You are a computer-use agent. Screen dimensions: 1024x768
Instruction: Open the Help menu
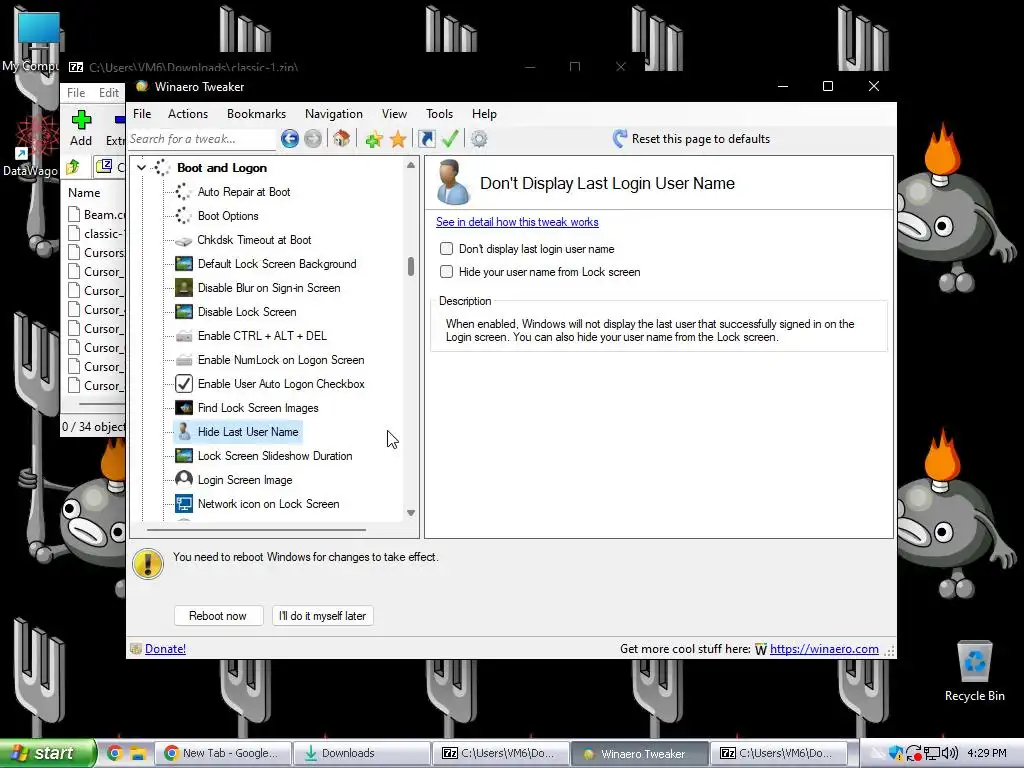click(485, 114)
